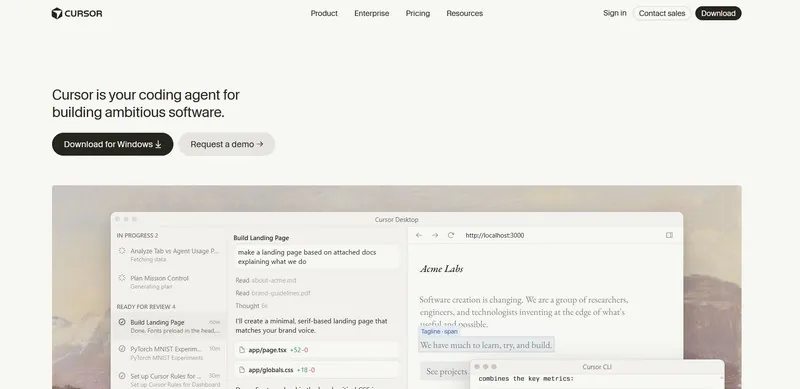Go to the Pricing page

coord(418,13)
